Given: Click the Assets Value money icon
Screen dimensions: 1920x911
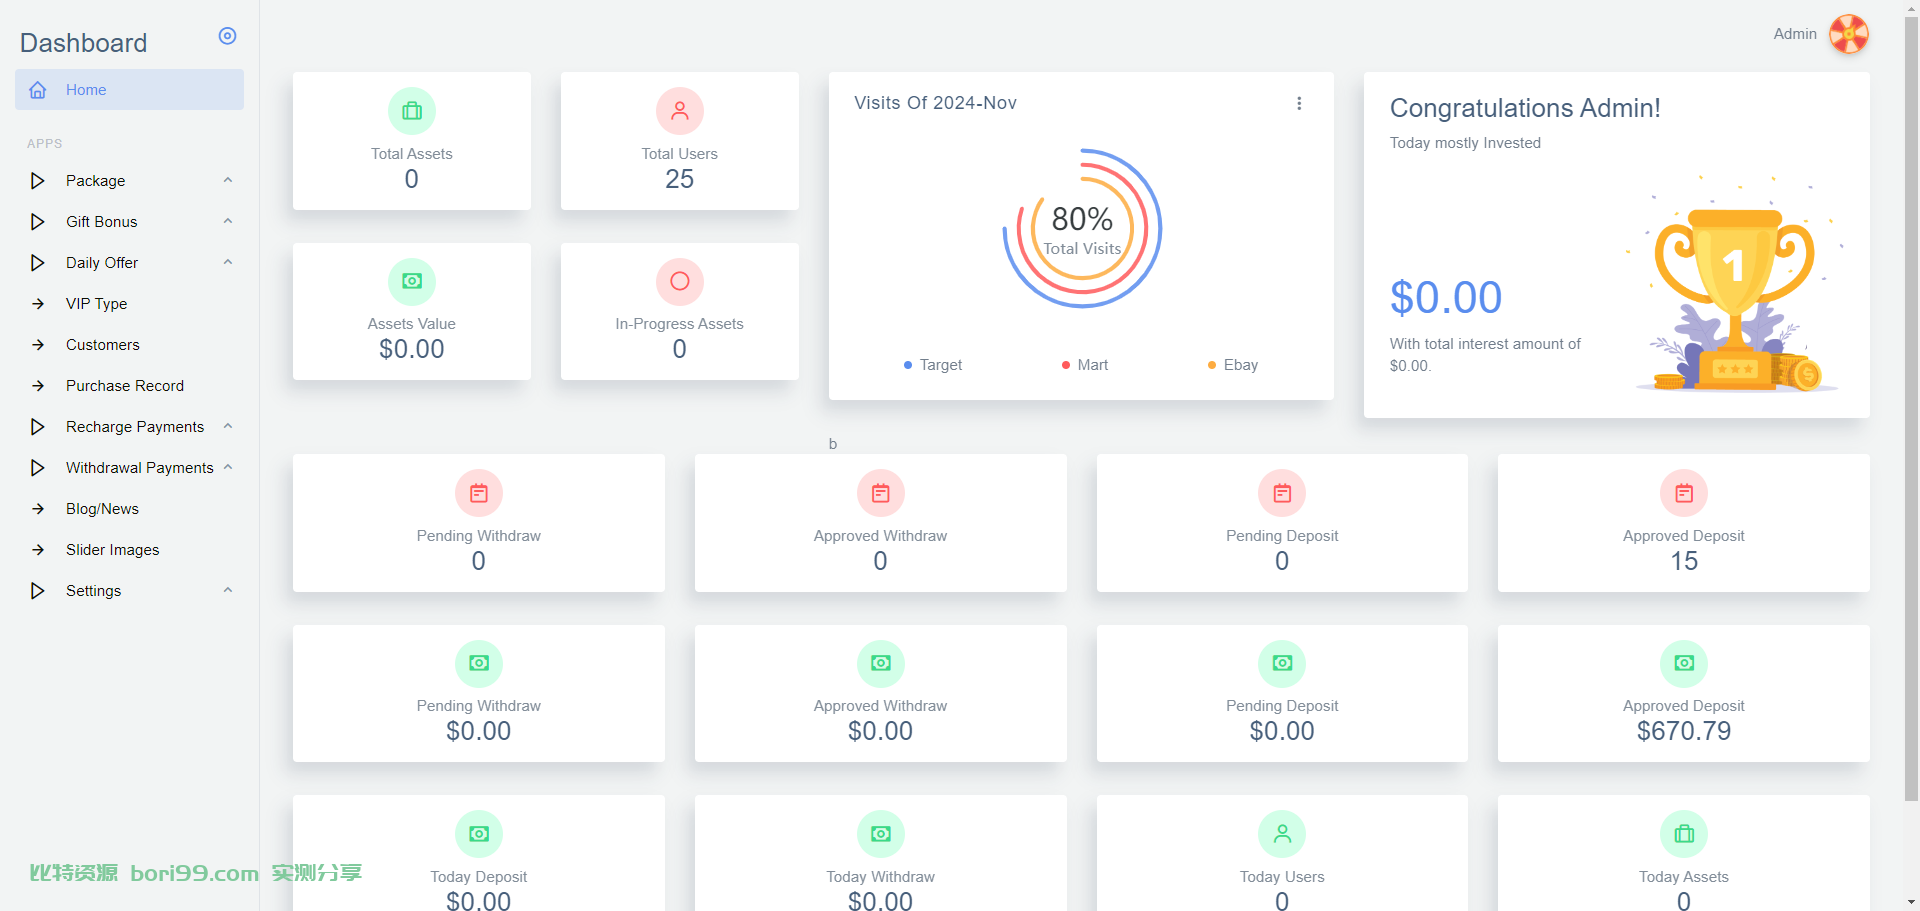Looking at the screenshot, I should click(x=412, y=281).
